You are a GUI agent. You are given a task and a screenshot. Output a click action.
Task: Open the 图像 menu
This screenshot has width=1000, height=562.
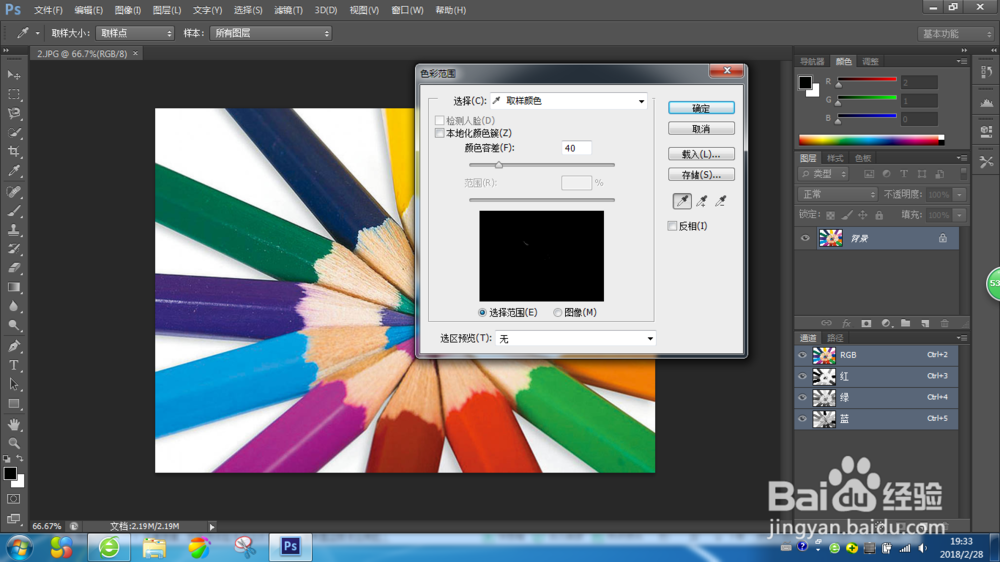tap(128, 10)
